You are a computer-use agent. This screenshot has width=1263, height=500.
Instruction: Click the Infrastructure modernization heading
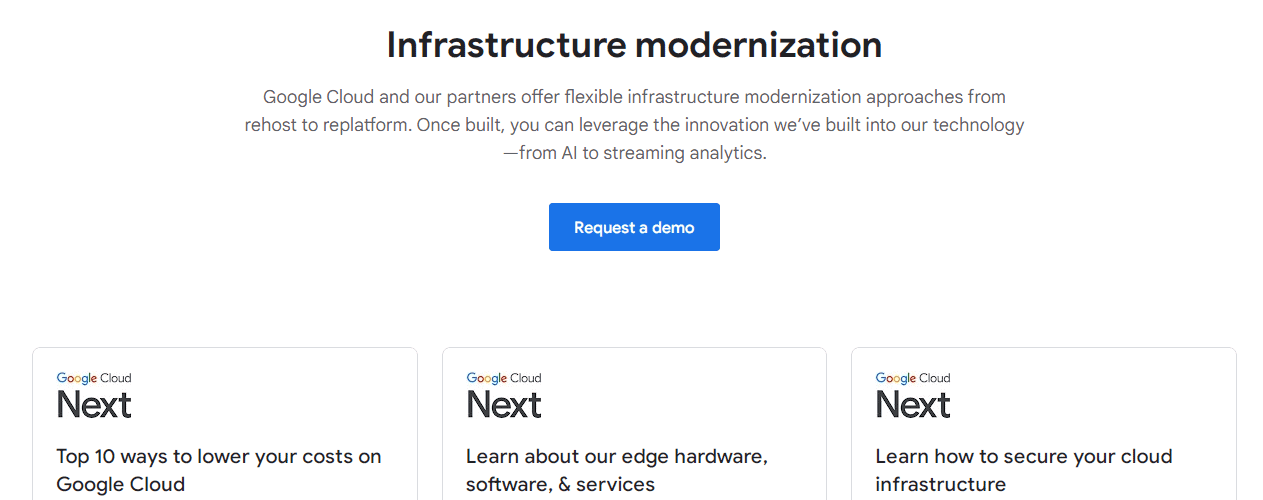(x=634, y=45)
